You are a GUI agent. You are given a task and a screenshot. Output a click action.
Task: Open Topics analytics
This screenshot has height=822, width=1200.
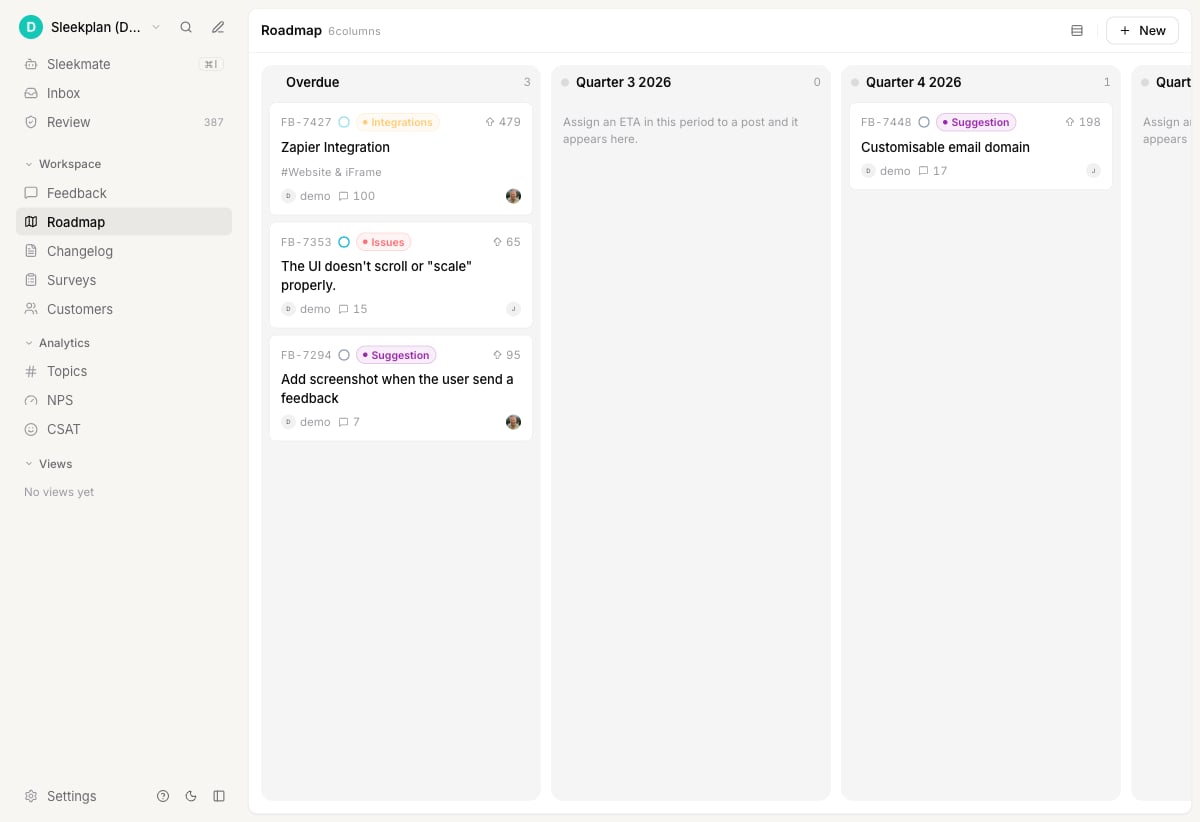click(x=124, y=371)
